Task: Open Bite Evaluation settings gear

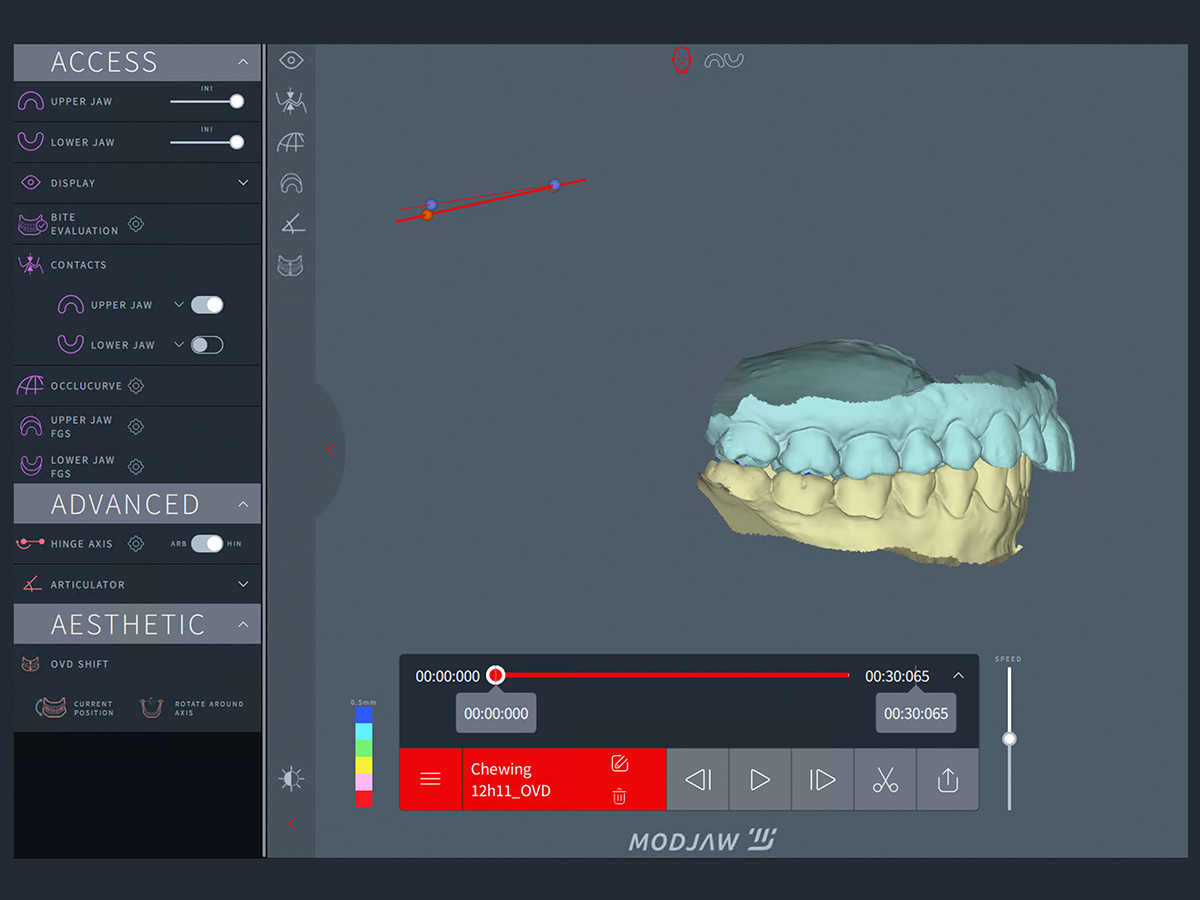Action: tap(136, 224)
